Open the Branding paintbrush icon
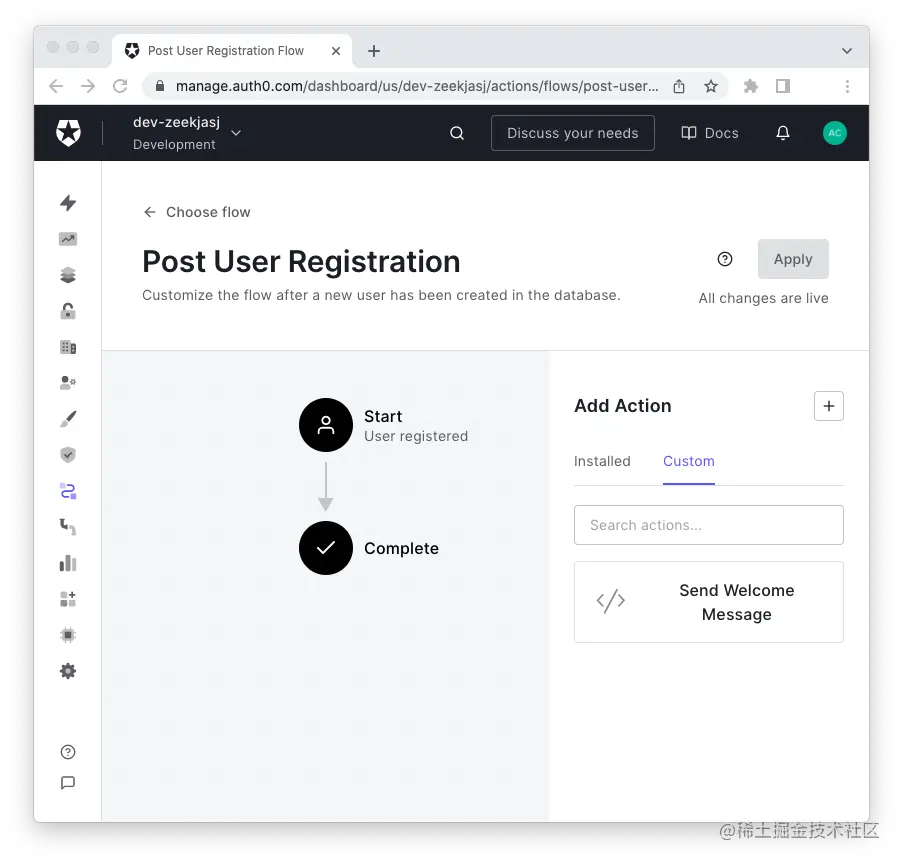The image size is (903, 864). [x=68, y=418]
